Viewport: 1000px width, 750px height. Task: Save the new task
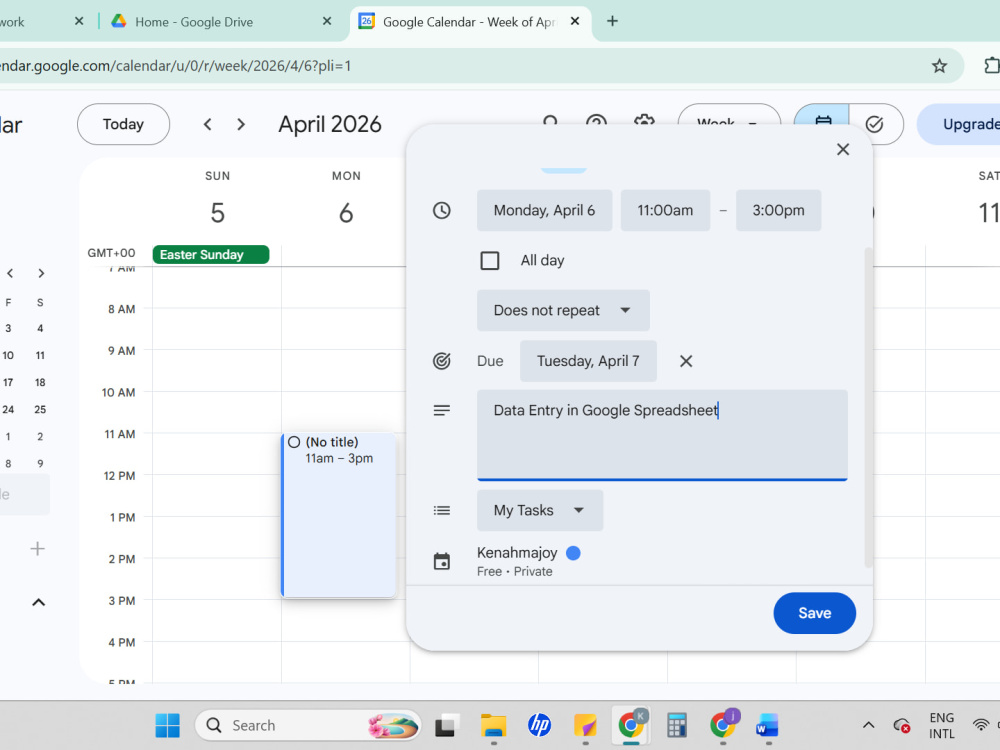814,613
